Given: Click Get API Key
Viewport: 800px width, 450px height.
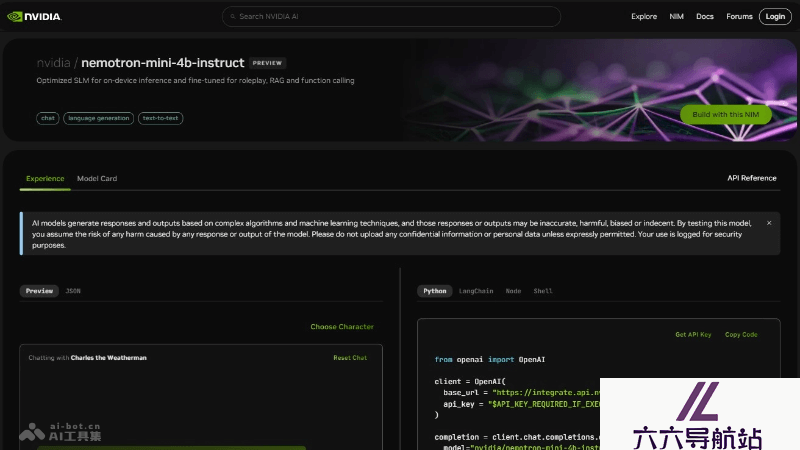Looking at the screenshot, I should click(x=693, y=335).
